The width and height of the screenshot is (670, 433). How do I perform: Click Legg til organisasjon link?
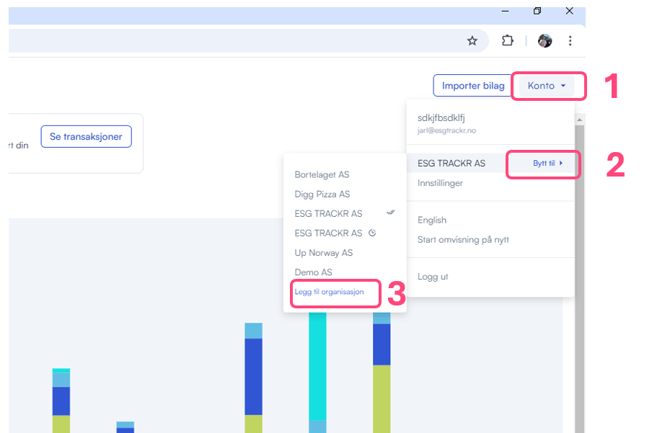(x=330, y=292)
